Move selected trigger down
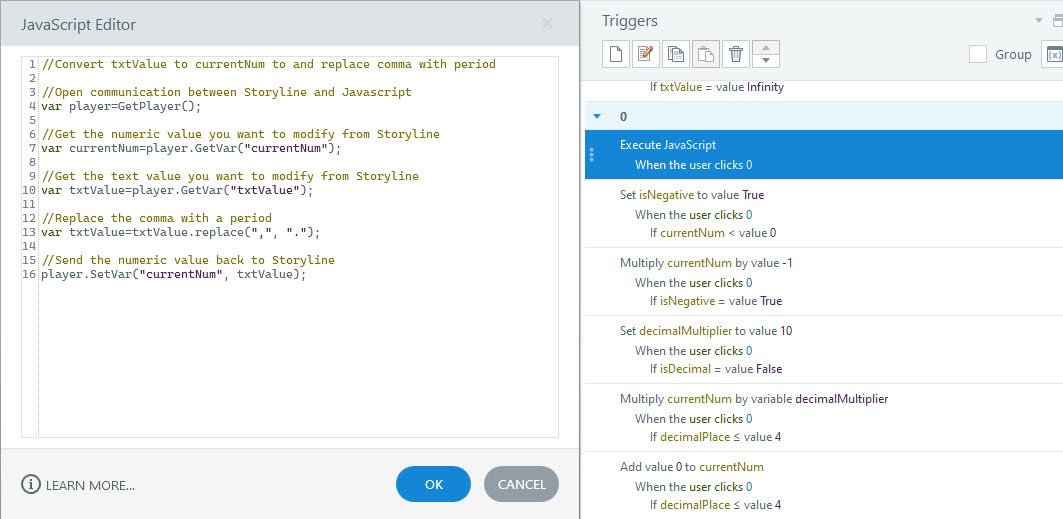This screenshot has width=1063, height=519. point(766,61)
